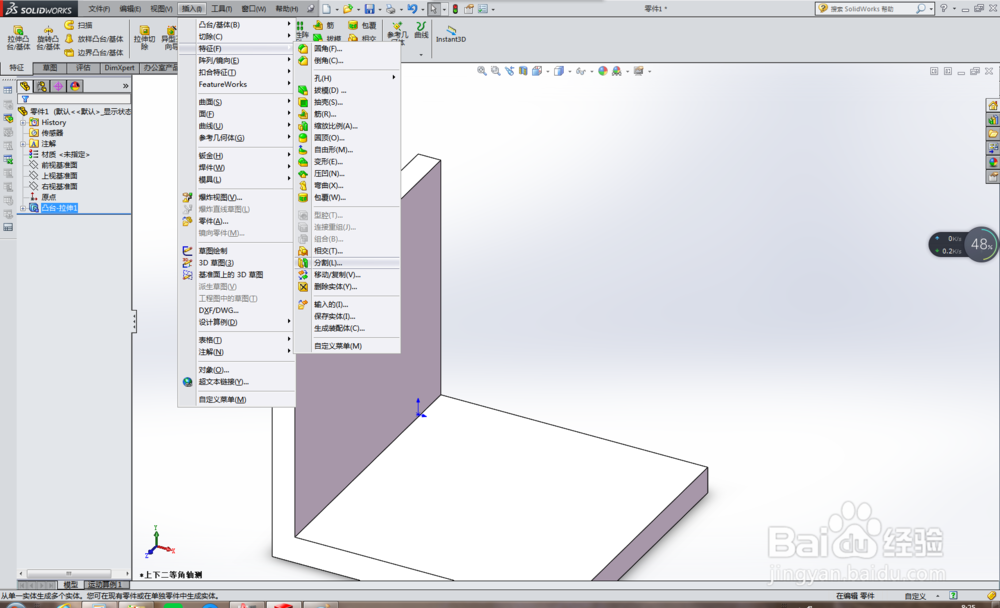Click the save (floppy disk) icon
The width and height of the screenshot is (1000, 608).
point(369,9)
